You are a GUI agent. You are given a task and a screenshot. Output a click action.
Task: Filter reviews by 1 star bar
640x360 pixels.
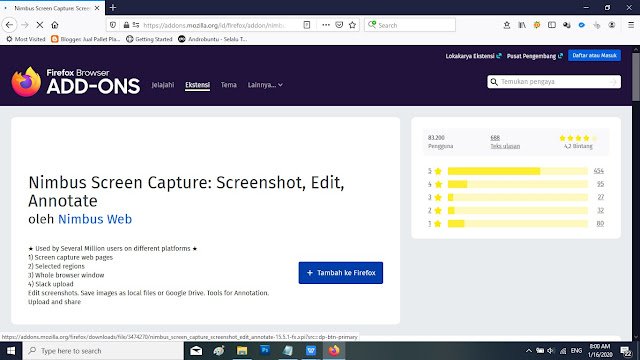[x=518, y=224]
